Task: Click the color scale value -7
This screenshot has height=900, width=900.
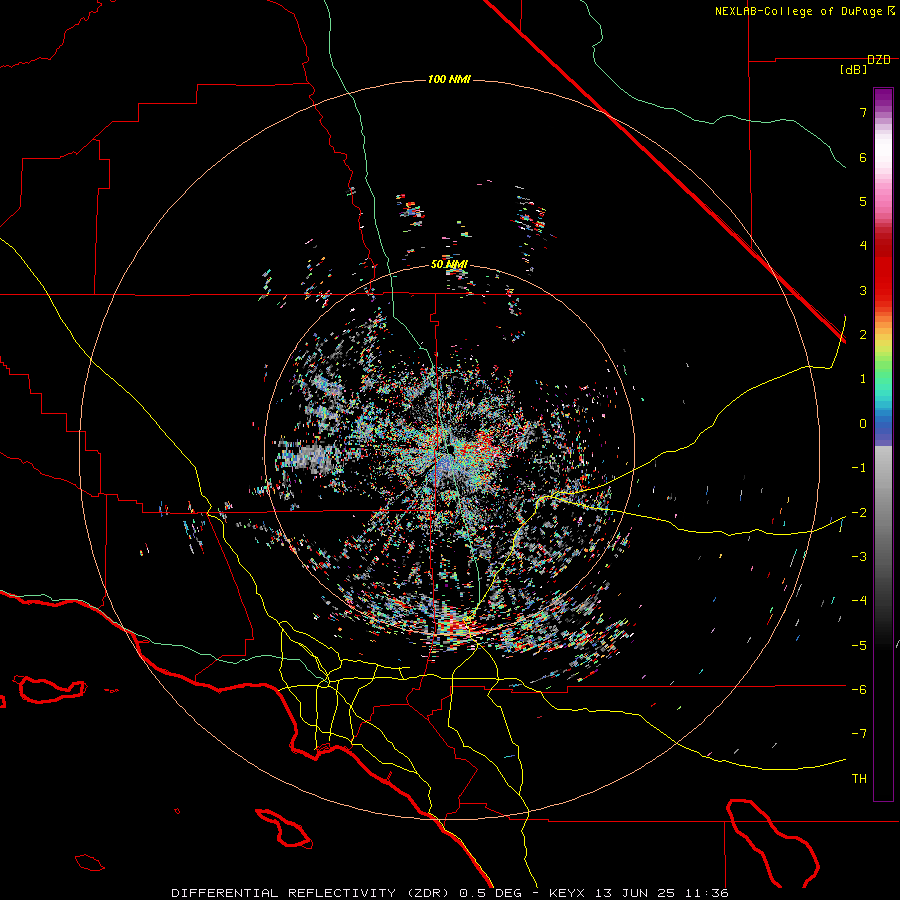Action: 859,734
